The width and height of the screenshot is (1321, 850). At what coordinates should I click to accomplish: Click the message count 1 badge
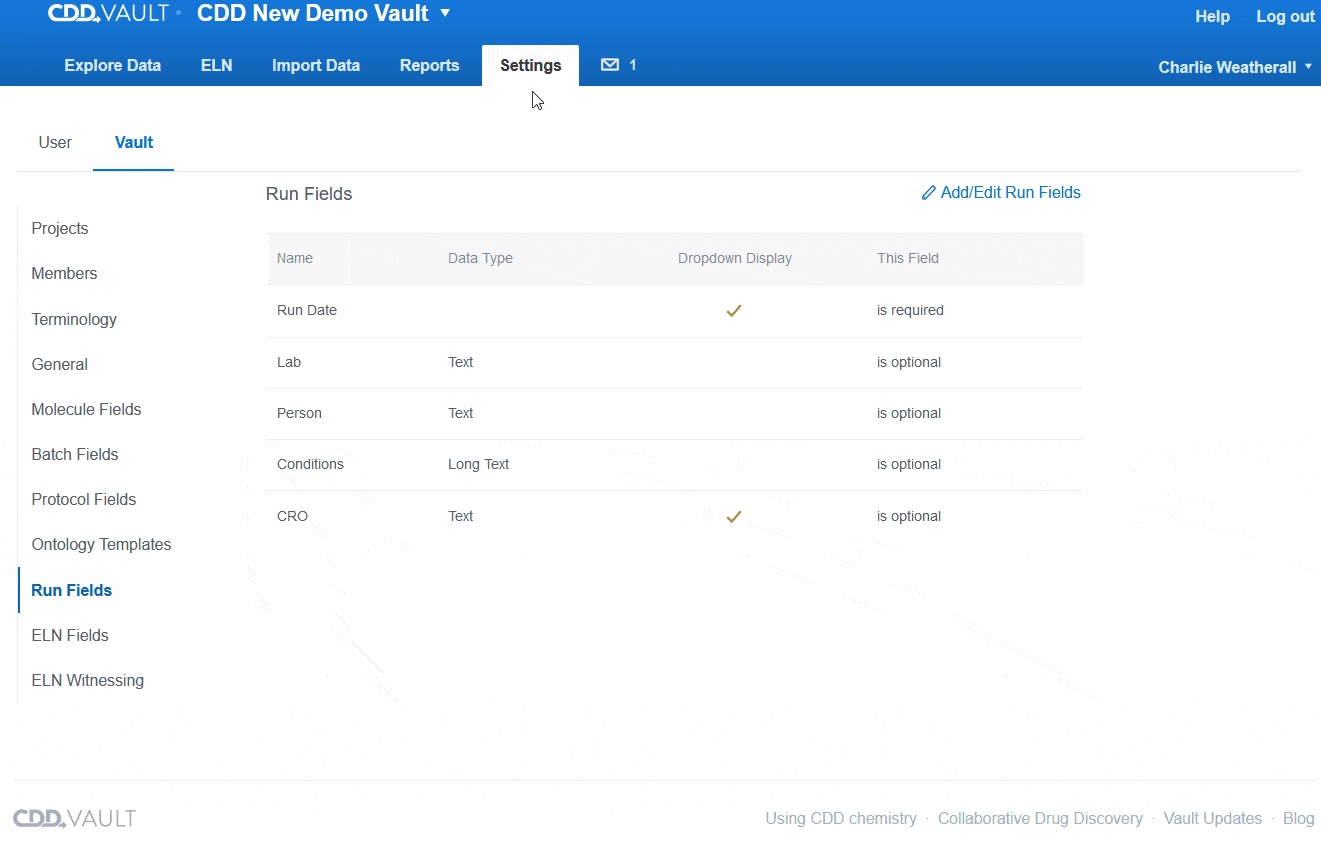(x=633, y=65)
